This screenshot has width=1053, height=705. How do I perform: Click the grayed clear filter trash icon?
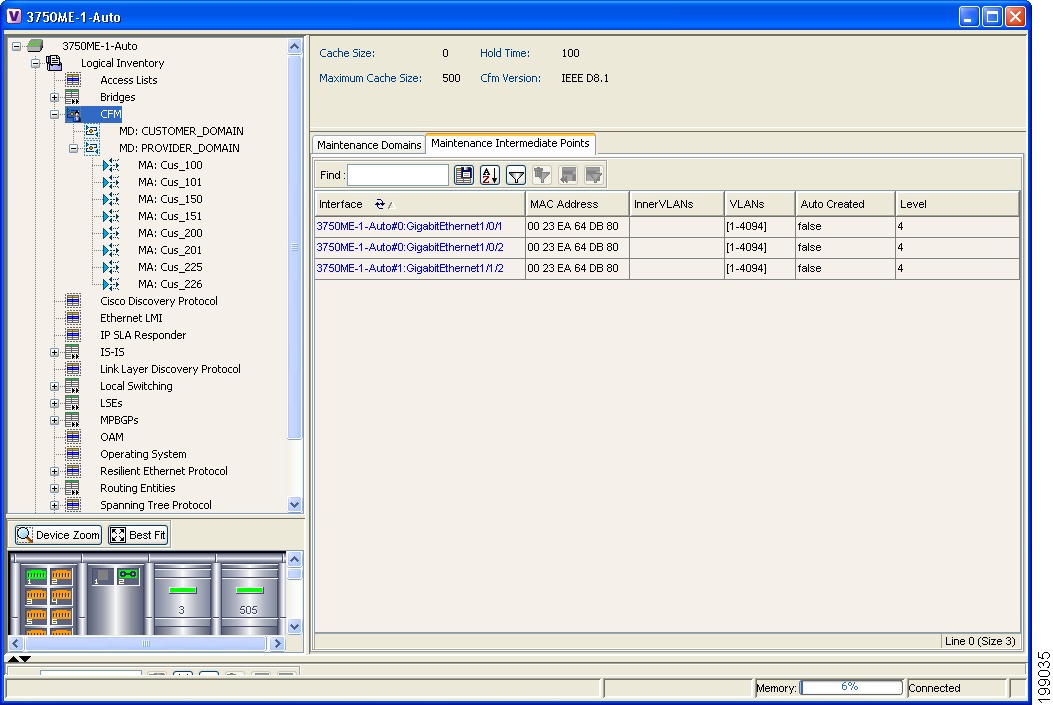click(x=542, y=175)
